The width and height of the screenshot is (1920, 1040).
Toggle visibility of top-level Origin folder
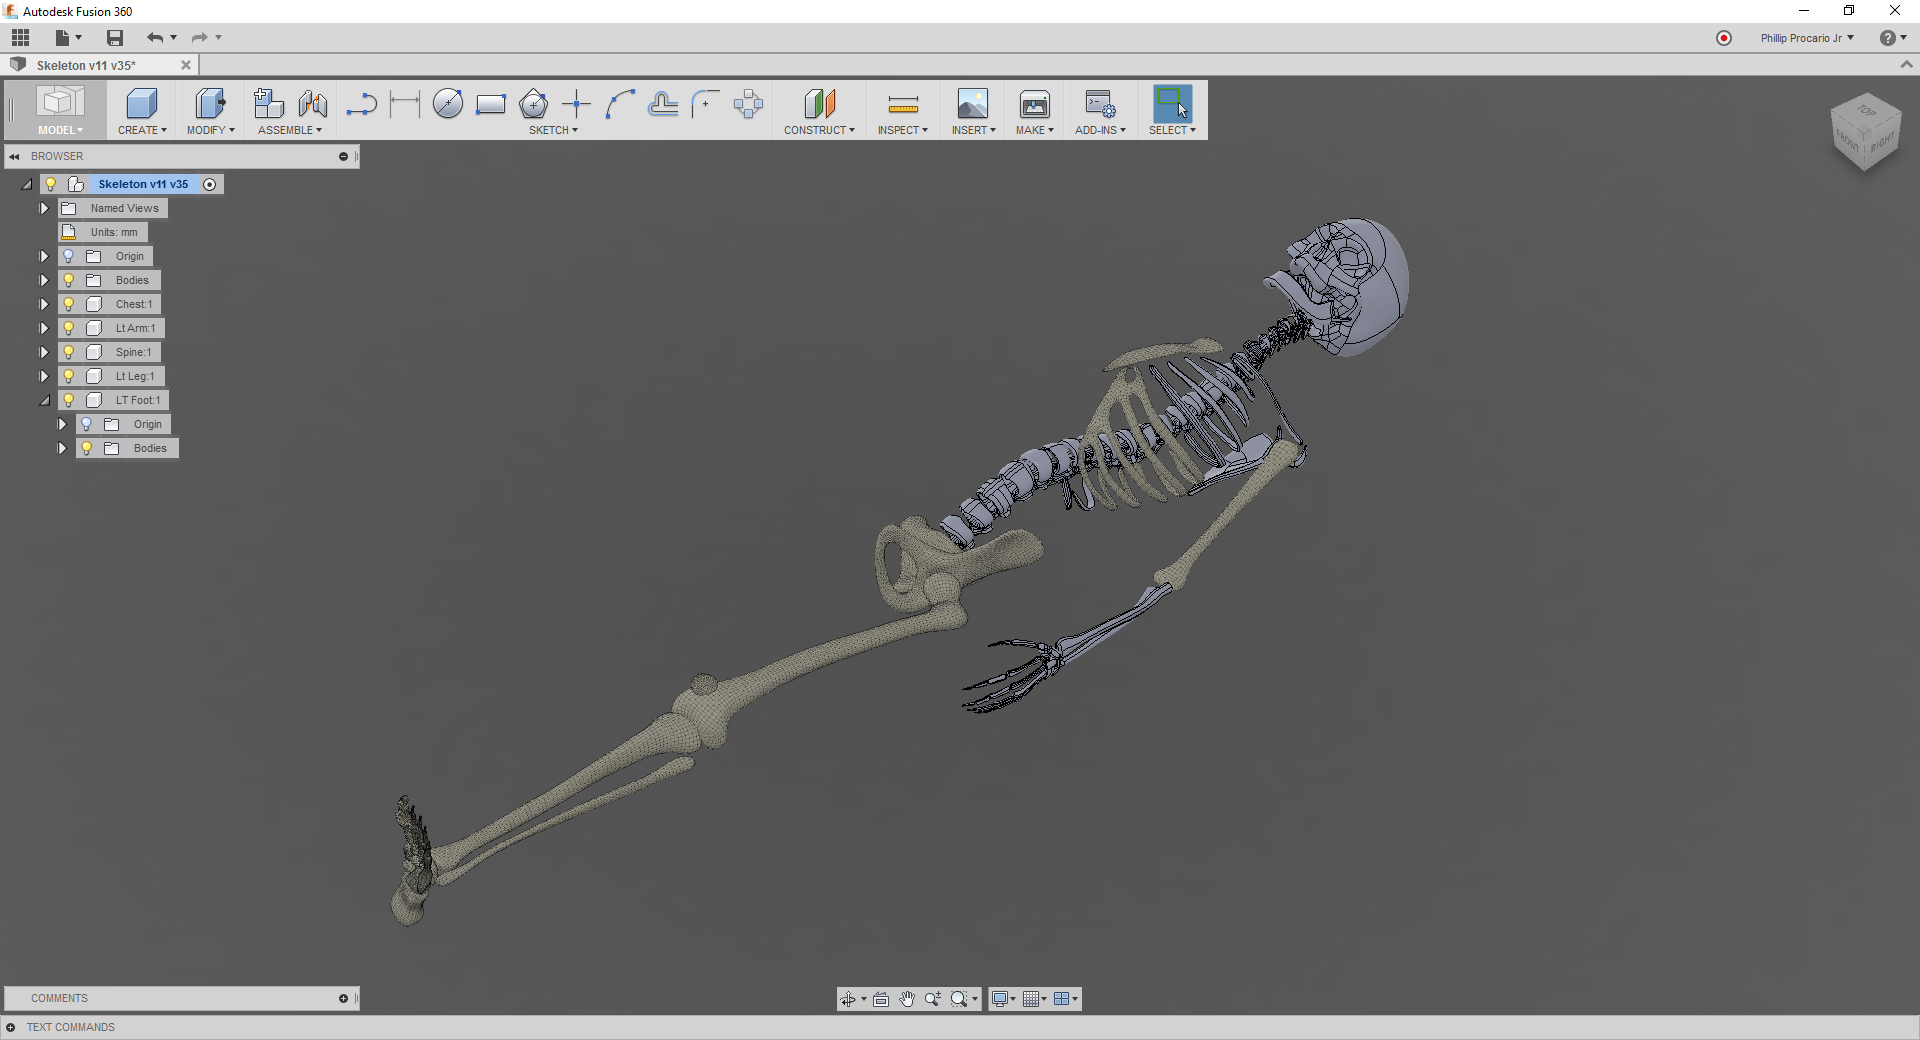[69, 256]
